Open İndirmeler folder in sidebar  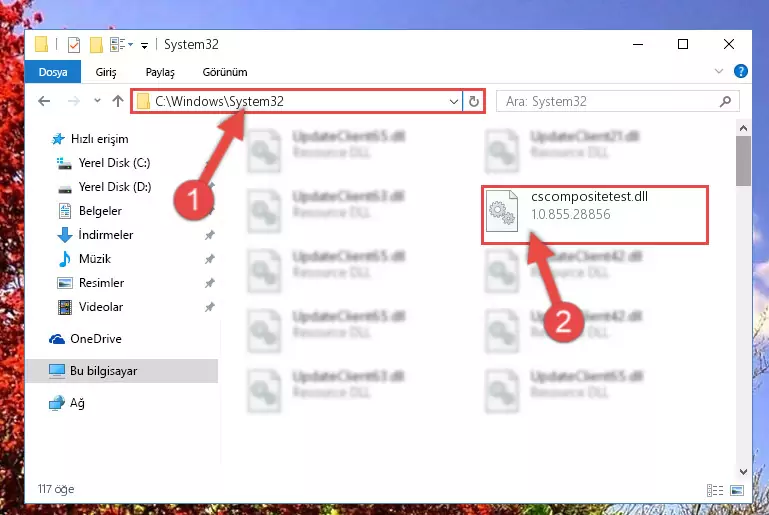[105, 235]
